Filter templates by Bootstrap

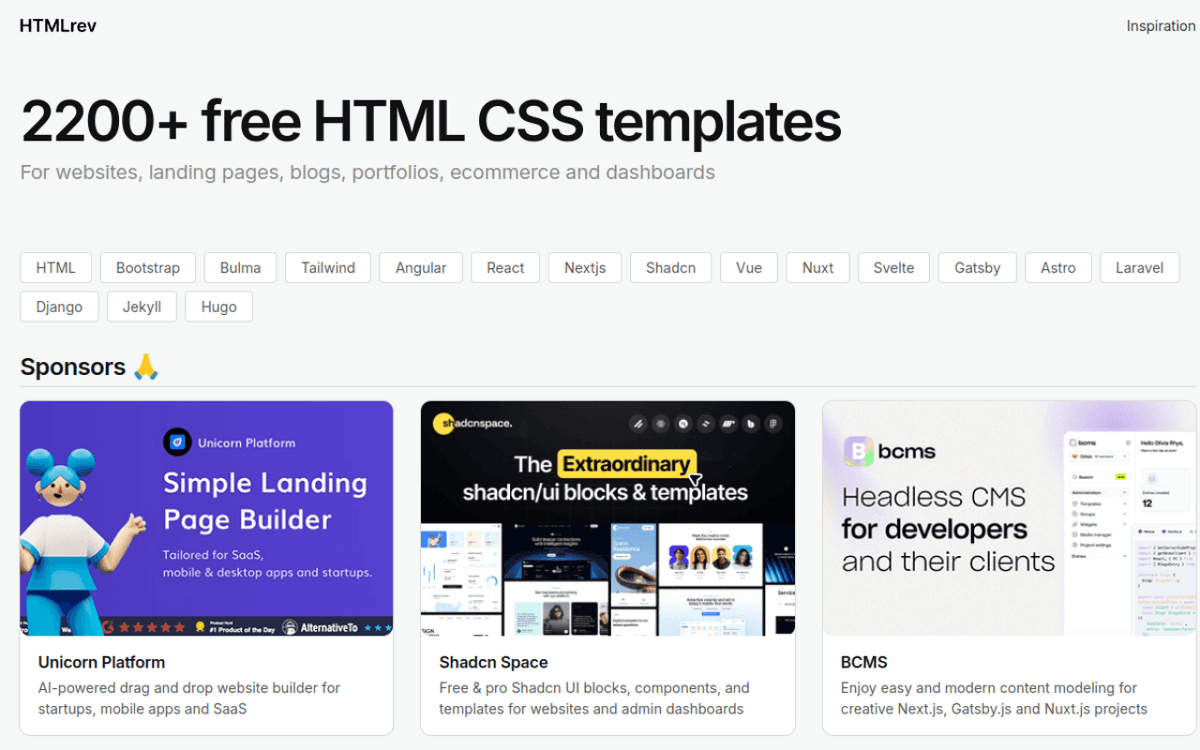click(x=148, y=268)
